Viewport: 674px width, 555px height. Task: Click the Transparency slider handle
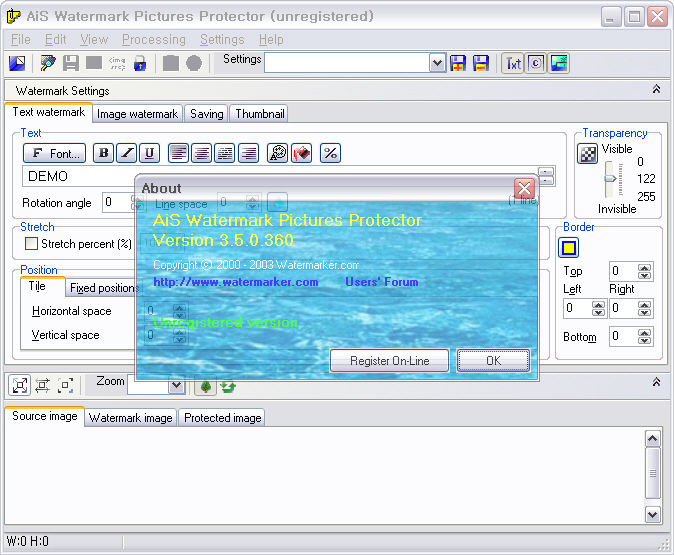(x=610, y=178)
